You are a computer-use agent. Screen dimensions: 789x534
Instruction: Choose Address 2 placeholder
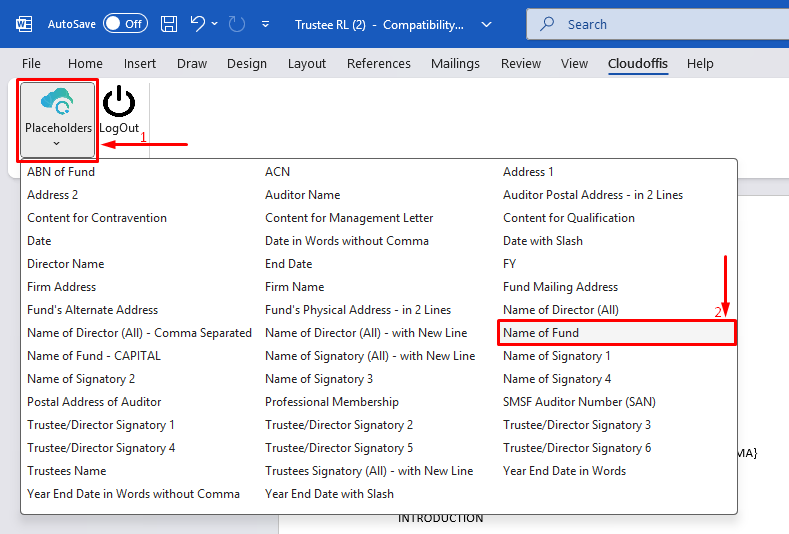(52, 195)
